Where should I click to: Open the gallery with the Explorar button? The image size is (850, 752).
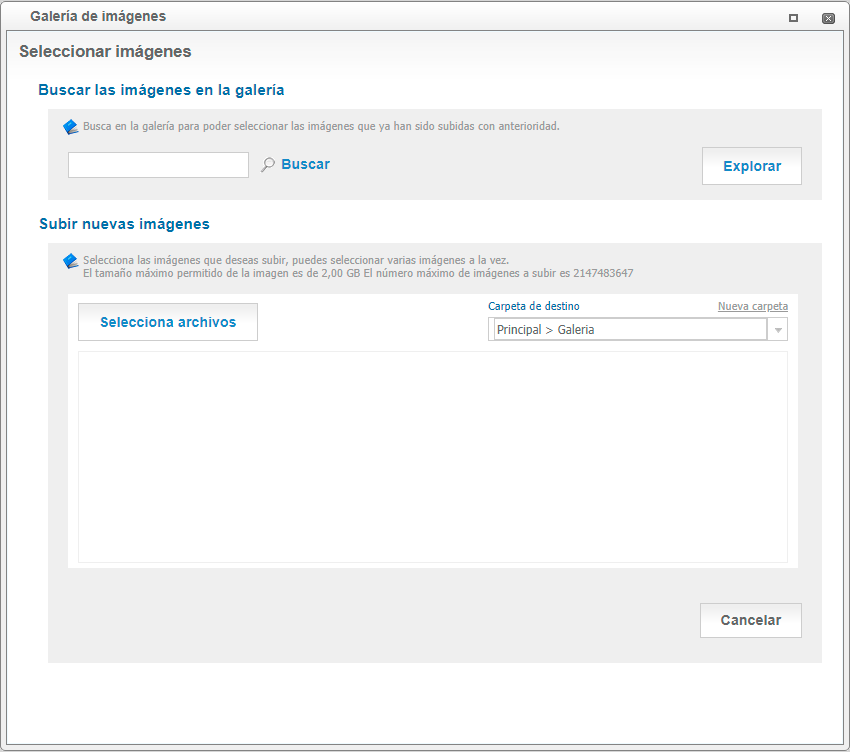tap(751, 166)
